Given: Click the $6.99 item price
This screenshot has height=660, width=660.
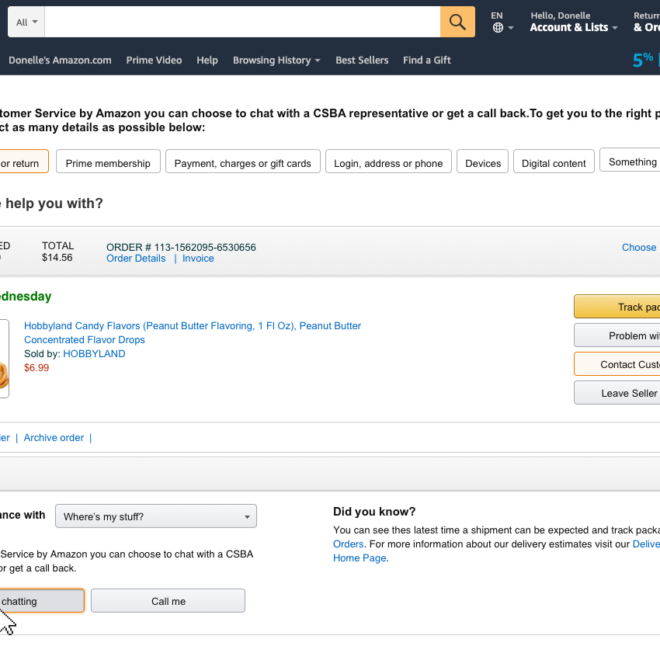Looking at the screenshot, I should tap(36, 367).
